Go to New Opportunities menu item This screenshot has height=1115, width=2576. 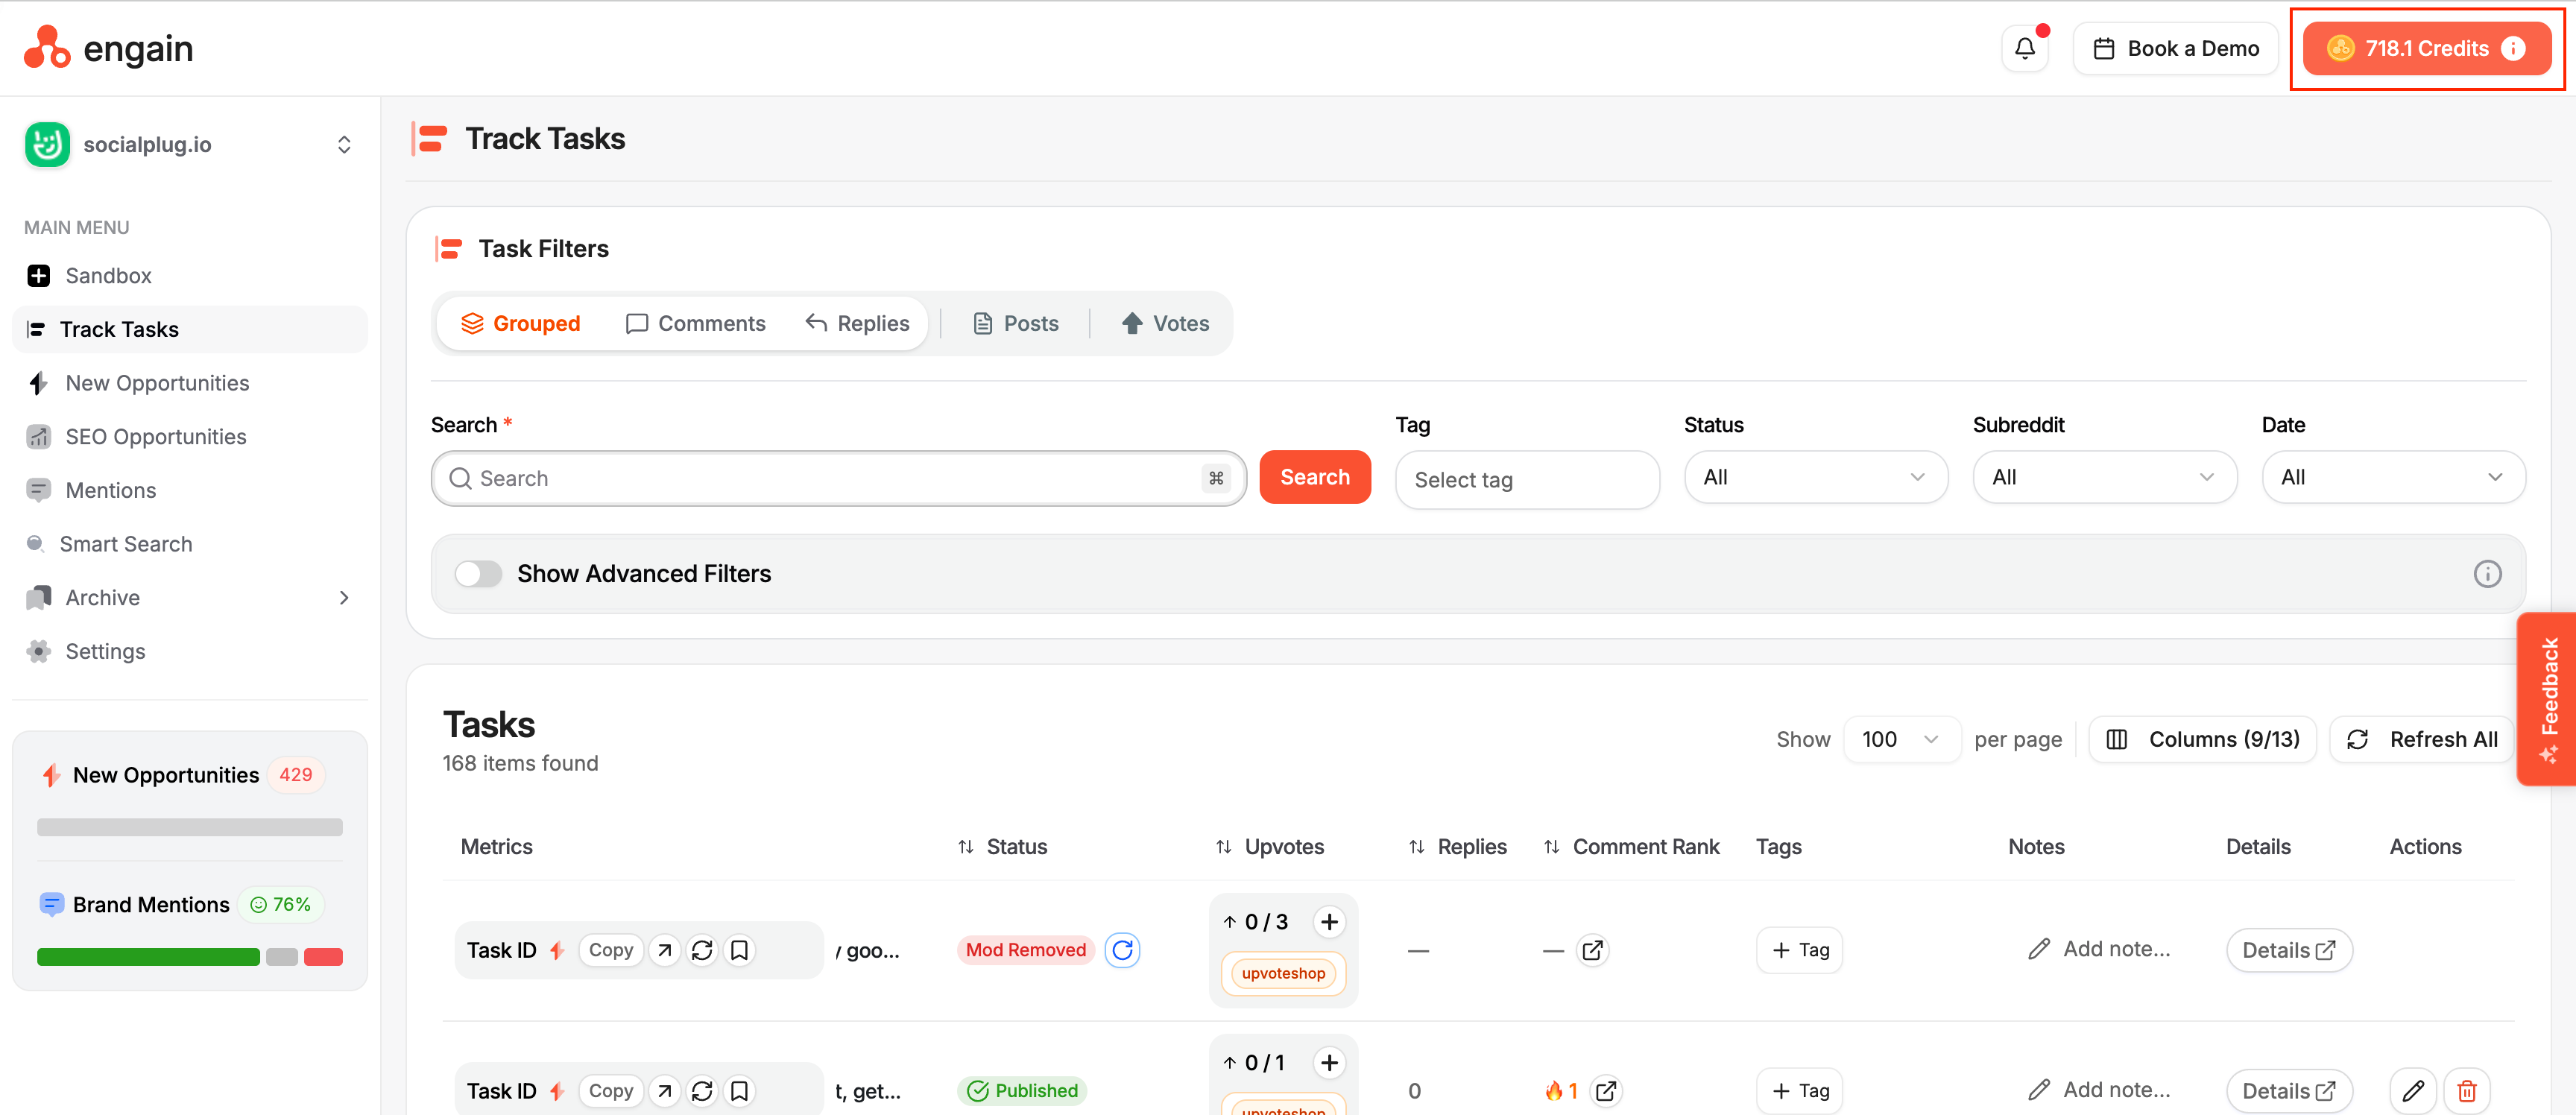pos(190,383)
